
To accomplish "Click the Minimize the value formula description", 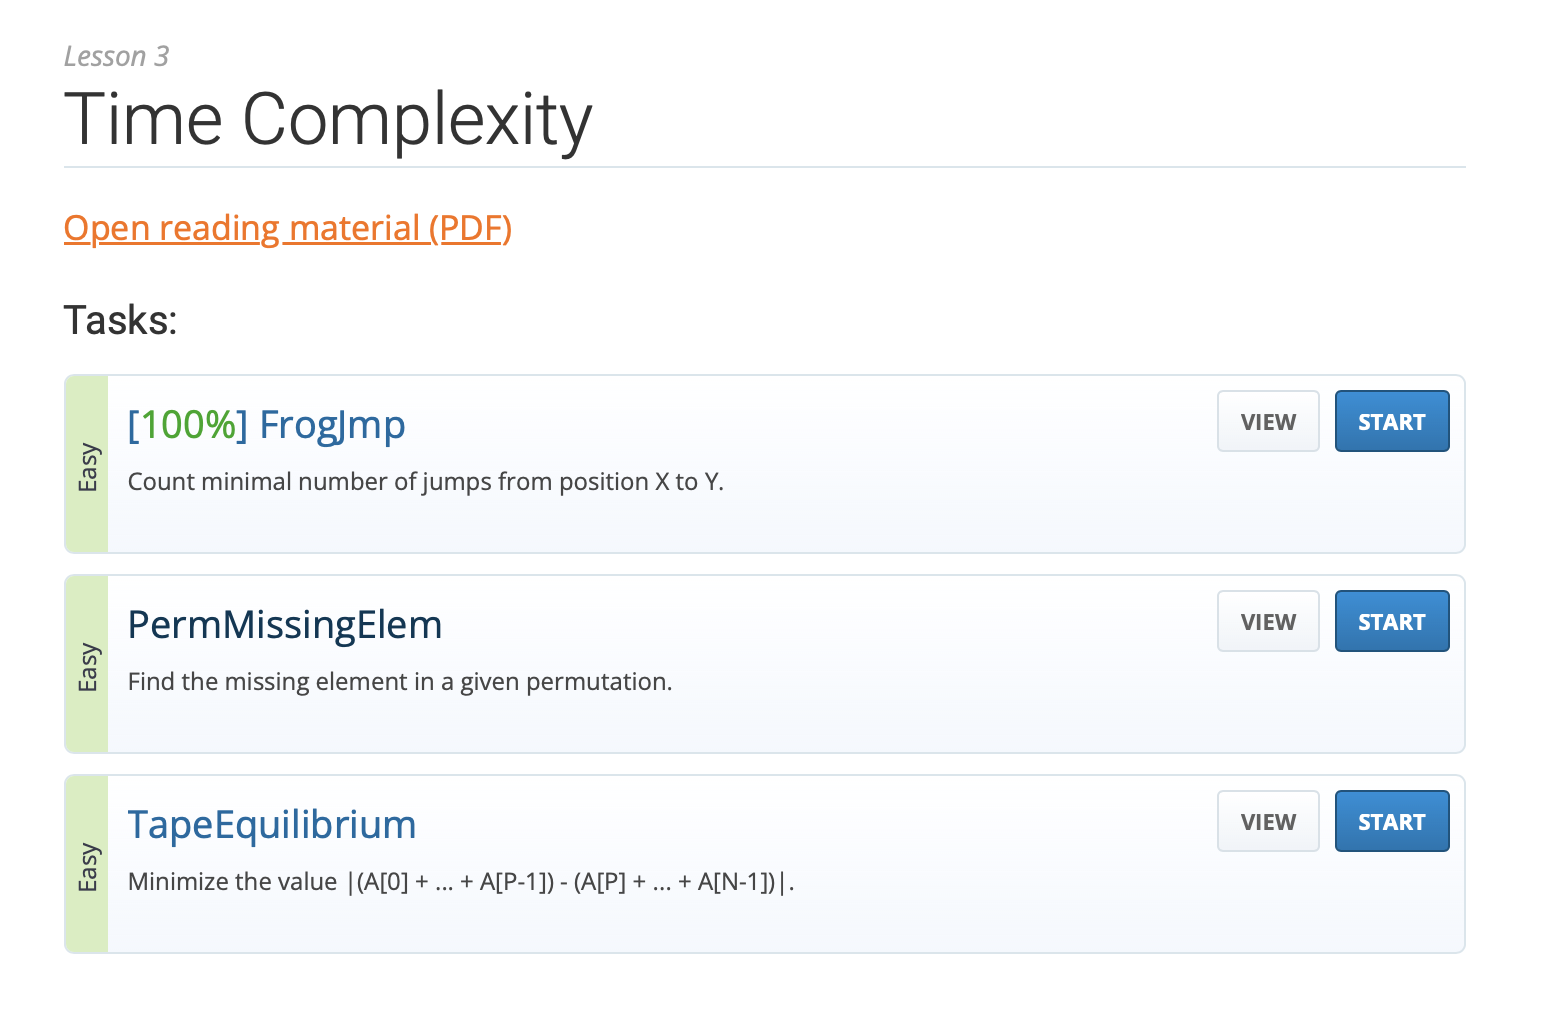I will pyautogui.click(x=460, y=882).
